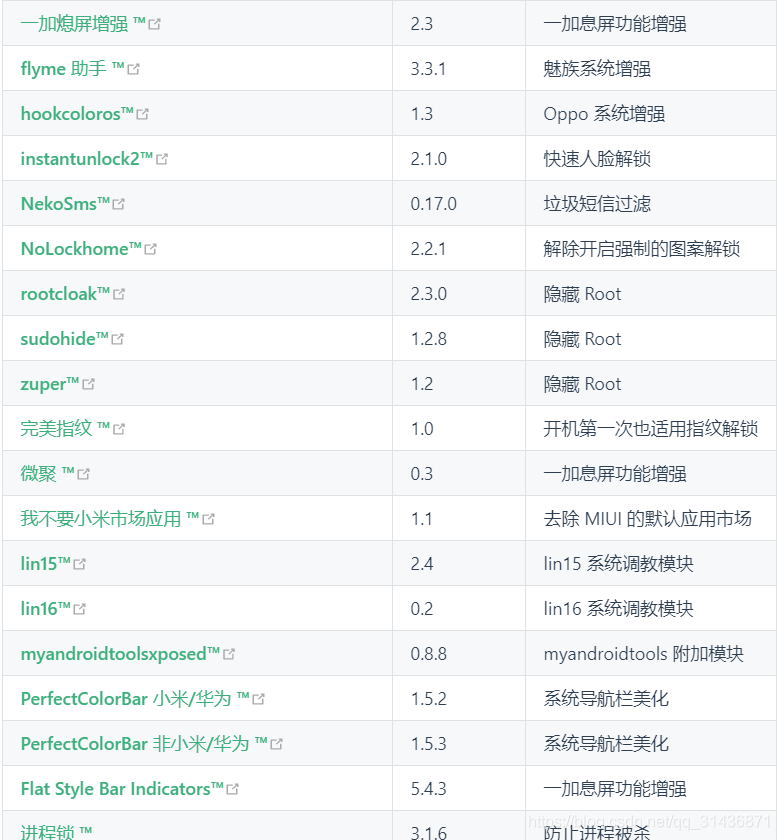This screenshot has width=779, height=840.
Task: Click external-link icon beside rootcloak
Action: point(119,294)
